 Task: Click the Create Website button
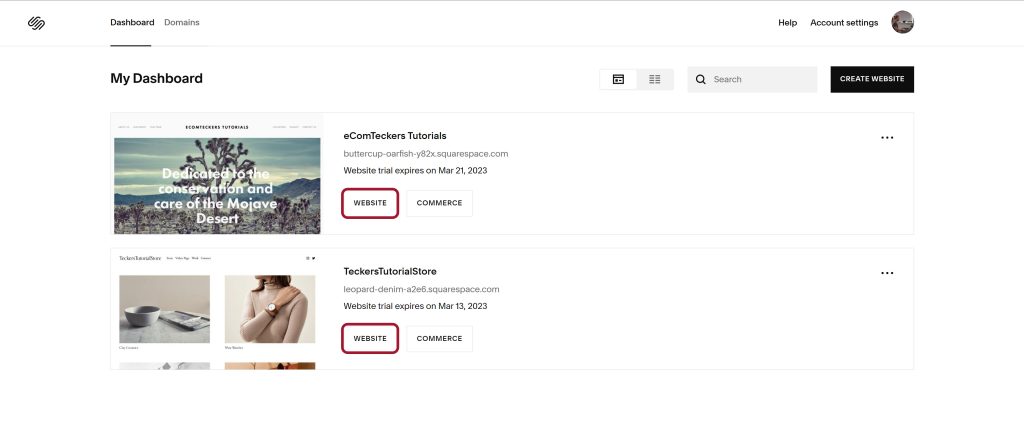pyautogui.click(x=872, y=79)
